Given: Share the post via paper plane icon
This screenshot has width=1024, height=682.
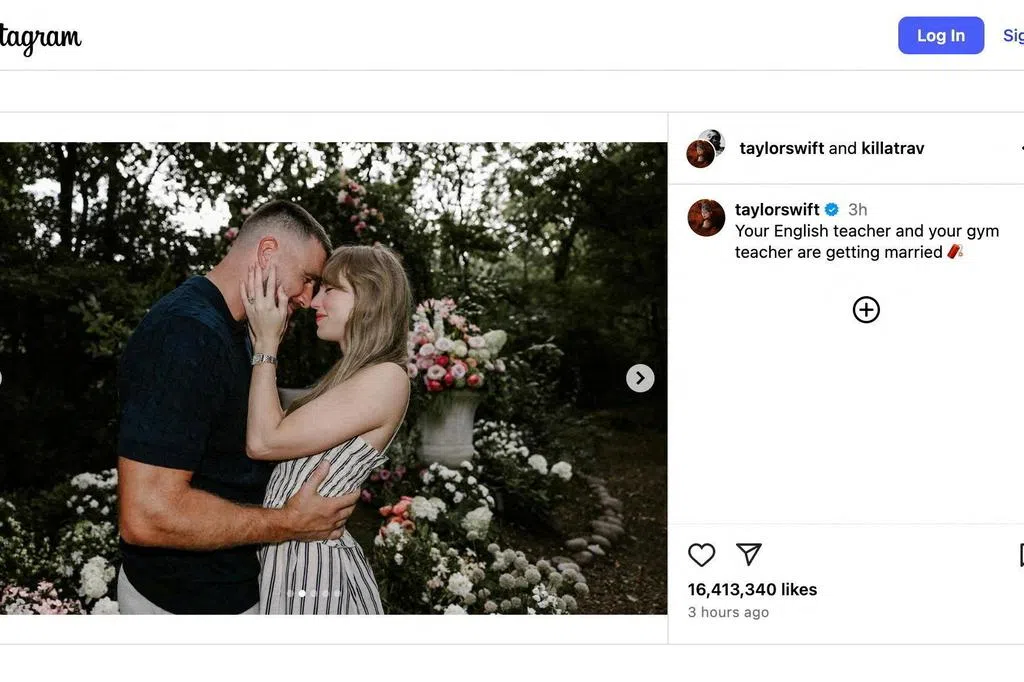Looking at the screenshot, I should pyautogui.click(x=749, y=554).
